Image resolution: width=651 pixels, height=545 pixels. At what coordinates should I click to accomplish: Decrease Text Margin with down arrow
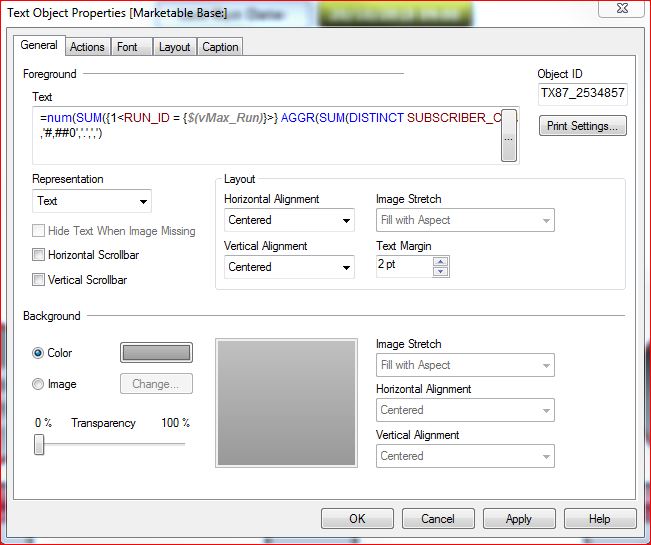tap(440, 271)
